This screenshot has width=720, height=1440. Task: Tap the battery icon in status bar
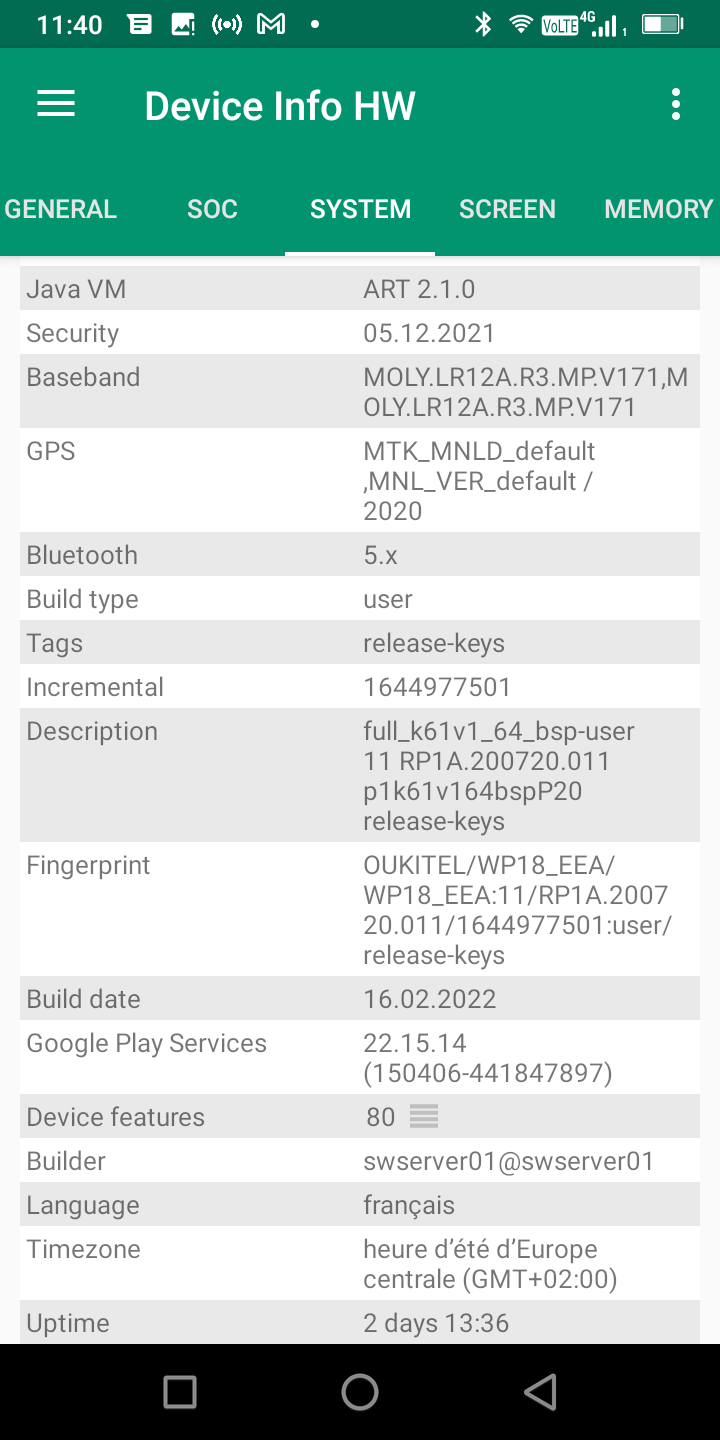coord(661,25)
